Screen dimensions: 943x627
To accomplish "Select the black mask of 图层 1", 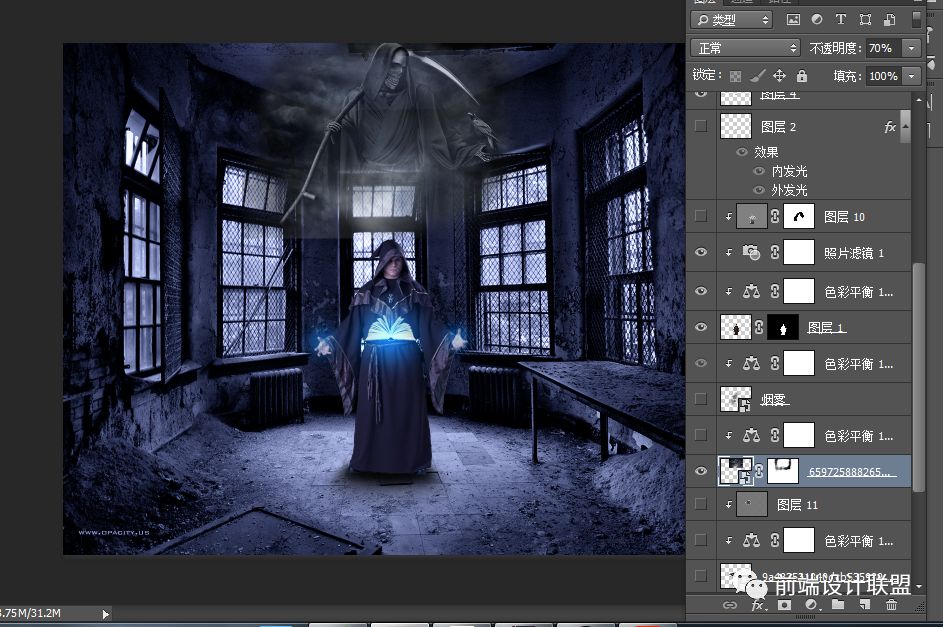I will [783, 327].
